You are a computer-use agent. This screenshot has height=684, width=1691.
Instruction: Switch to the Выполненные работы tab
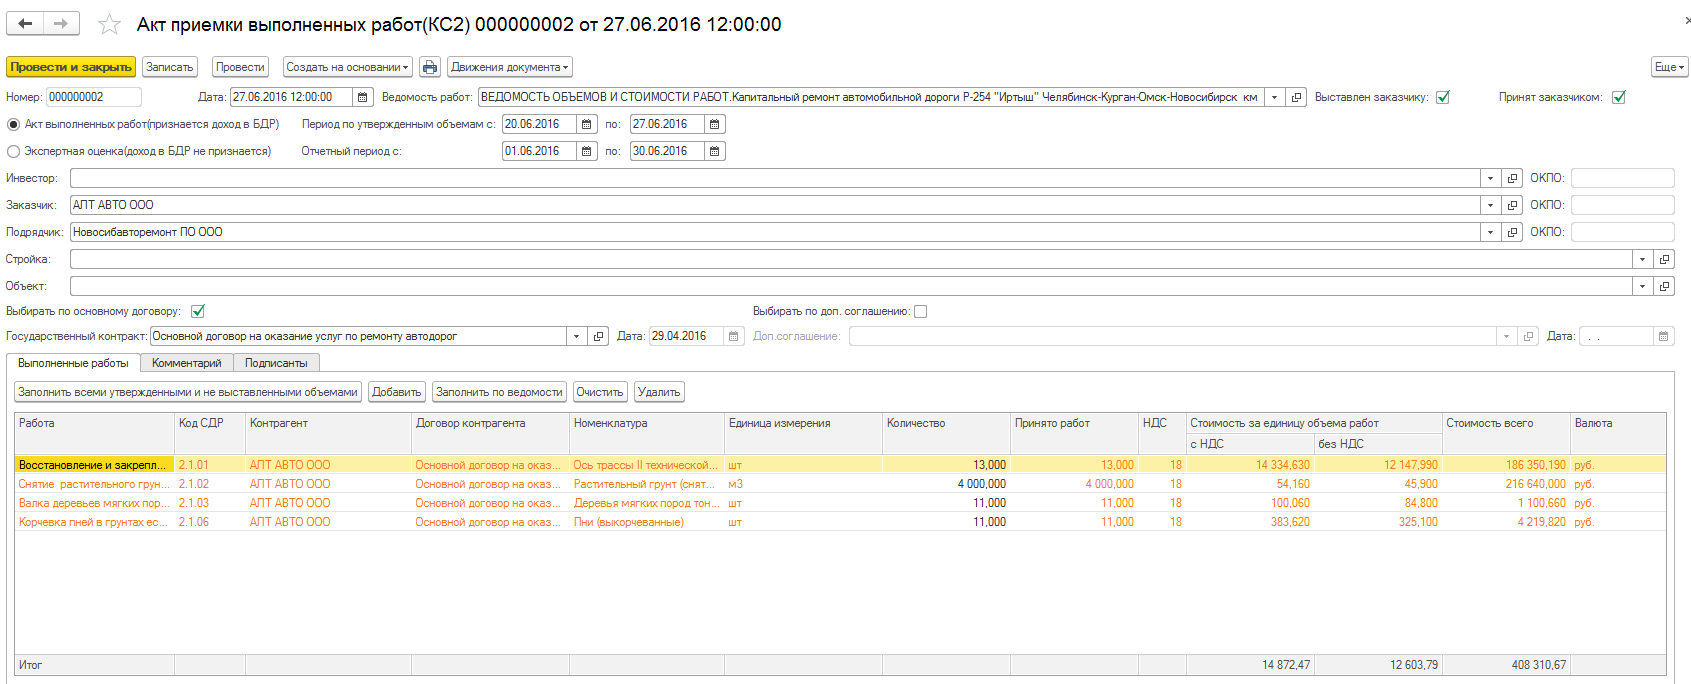point(73,363)
